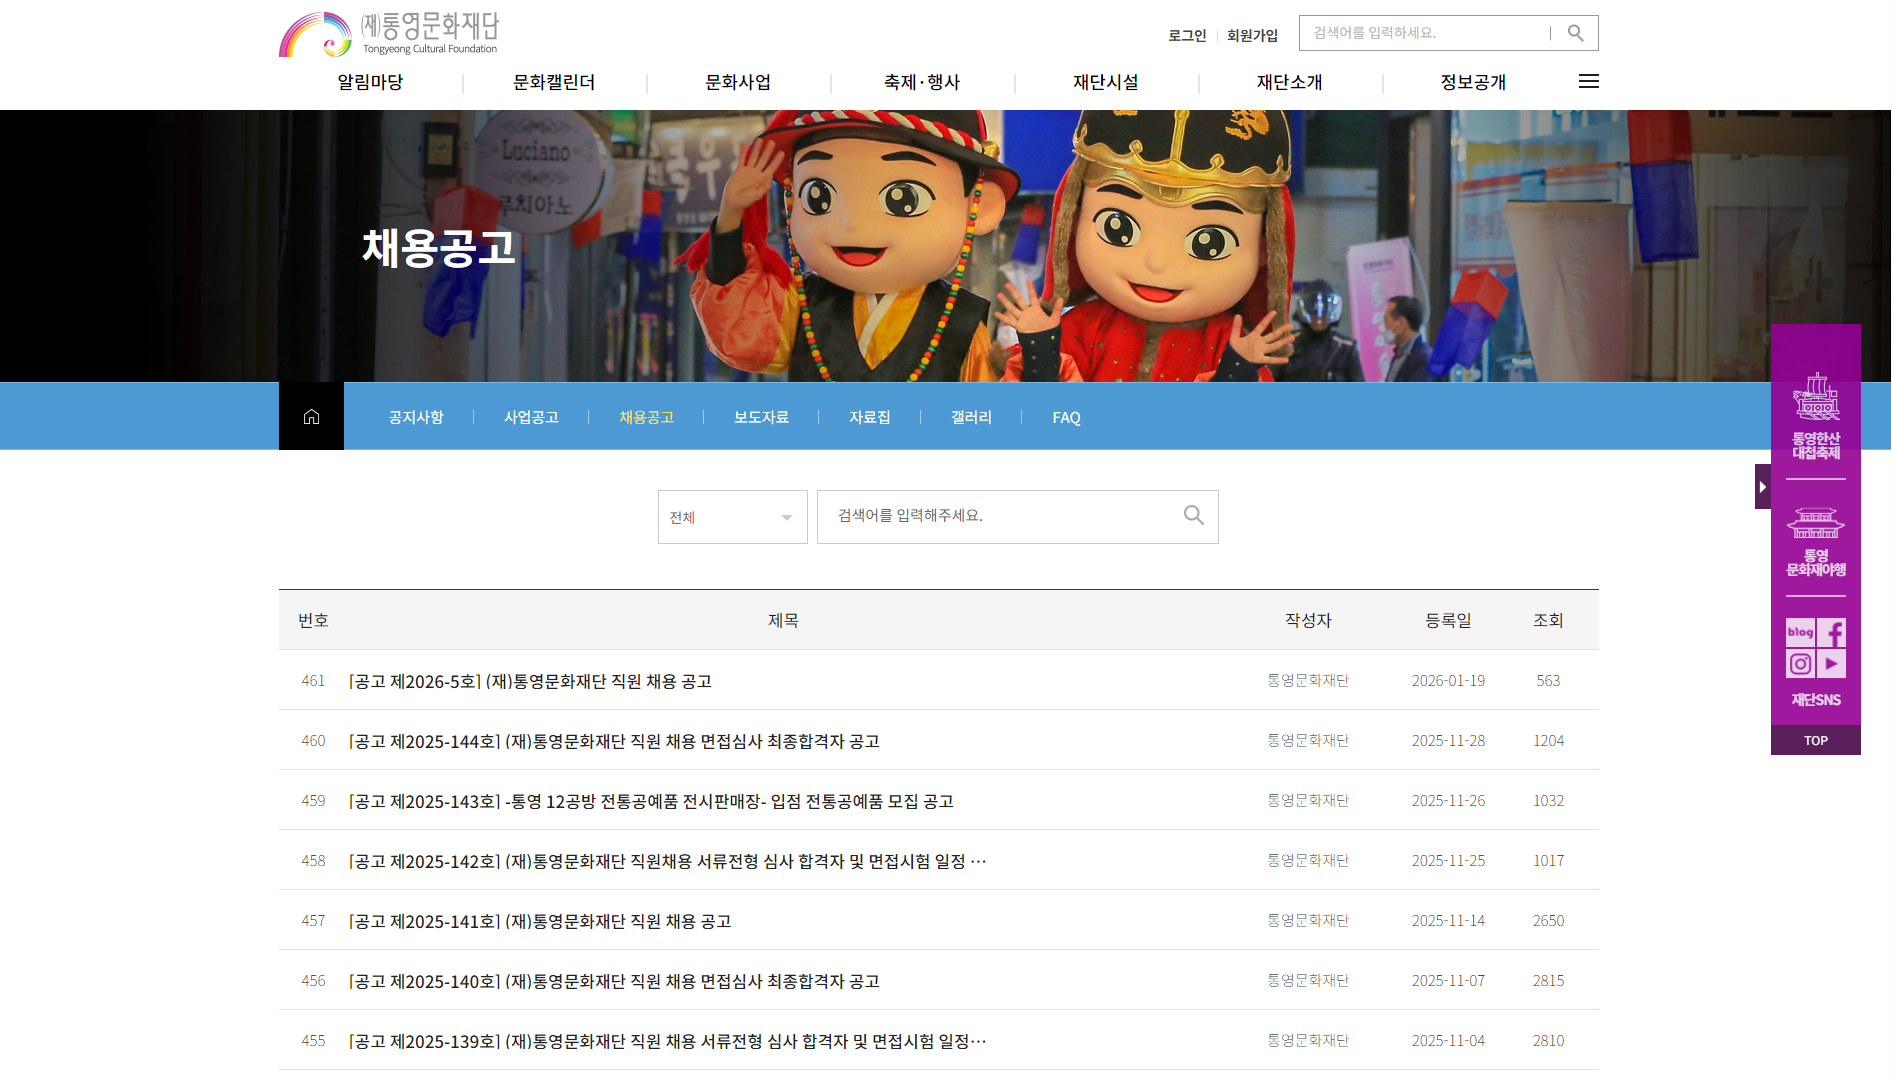Open 통영문화재야행 quick link icon
The image size is (1892, 1080).
click(1816, 541)
